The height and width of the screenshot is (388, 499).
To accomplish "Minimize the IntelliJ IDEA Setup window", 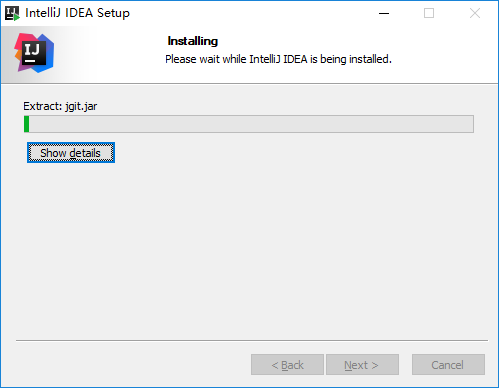I will coord(384,13).
